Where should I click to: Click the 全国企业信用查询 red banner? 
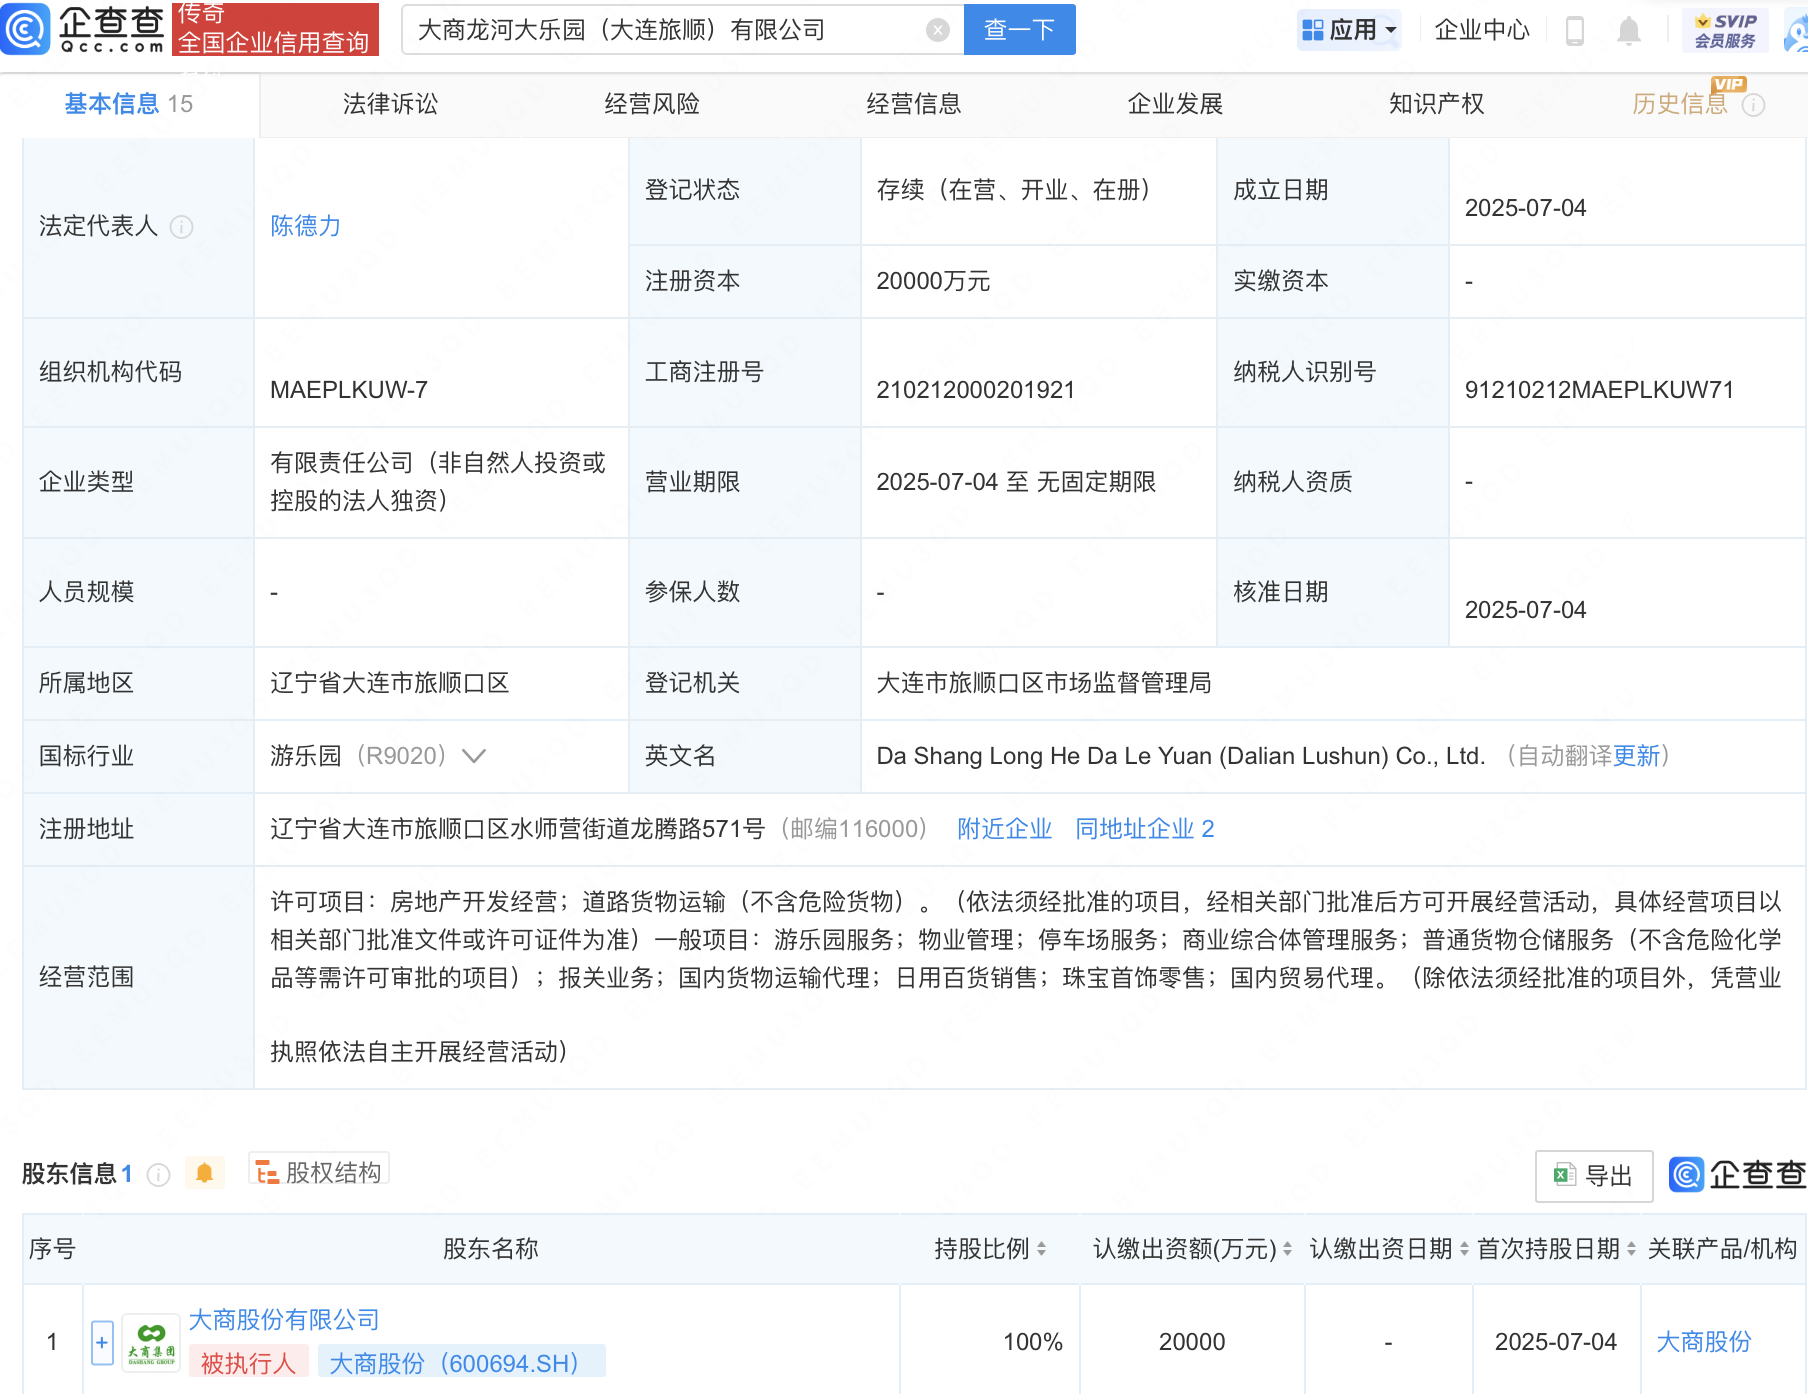click(x=275, y=29)
